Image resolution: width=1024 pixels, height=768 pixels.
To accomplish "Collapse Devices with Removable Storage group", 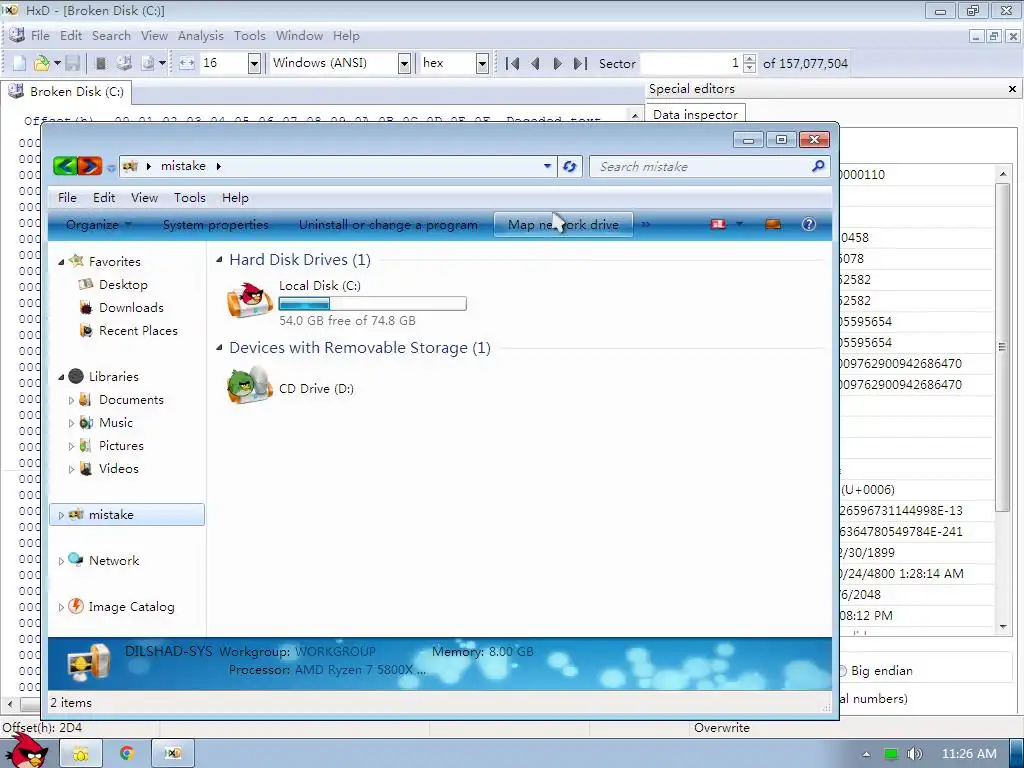I will click(219, 348).
